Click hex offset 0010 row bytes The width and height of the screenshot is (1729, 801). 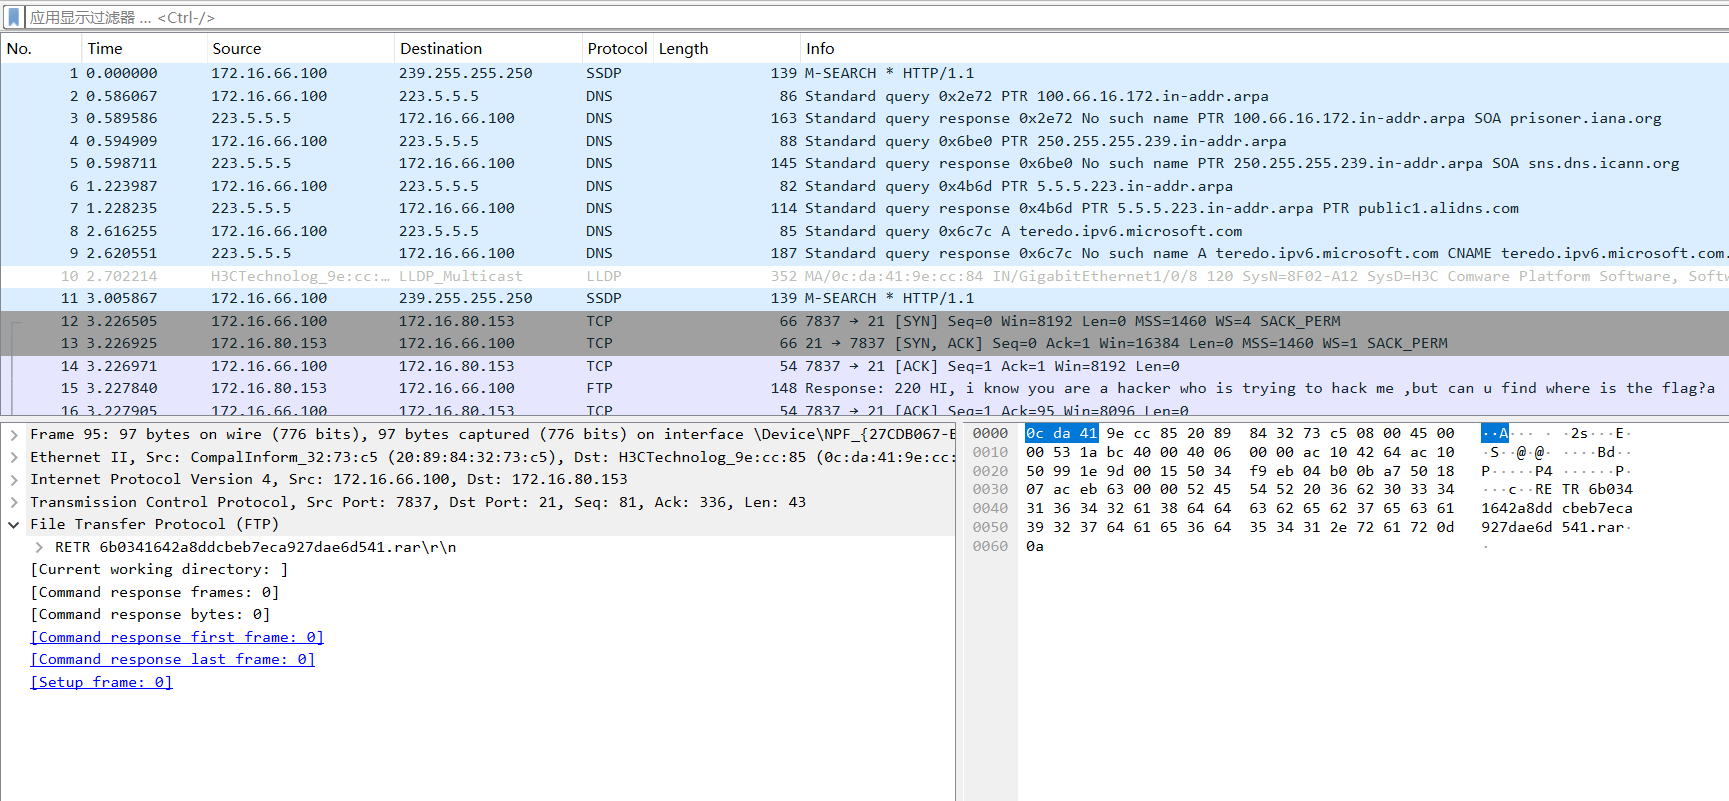[x=1240, y=452]
